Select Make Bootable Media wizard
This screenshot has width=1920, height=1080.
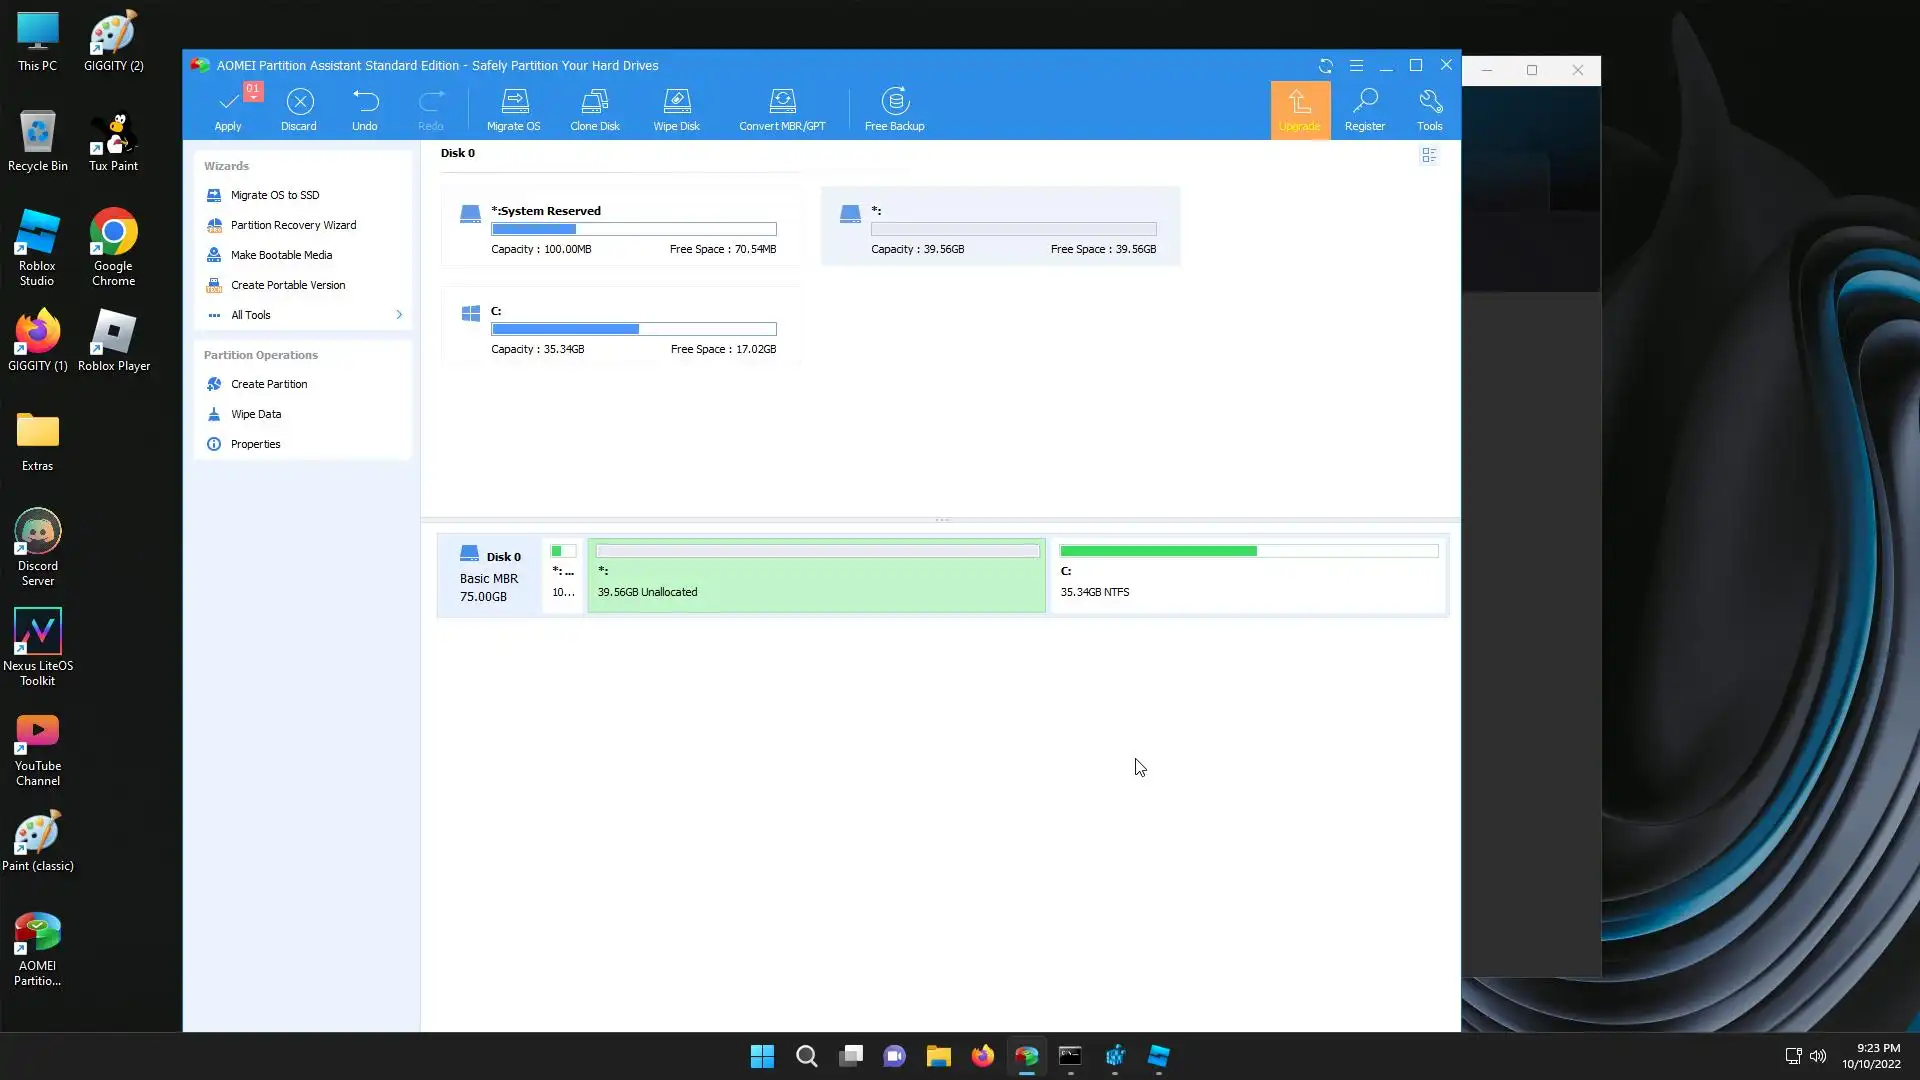click(281, 255)
